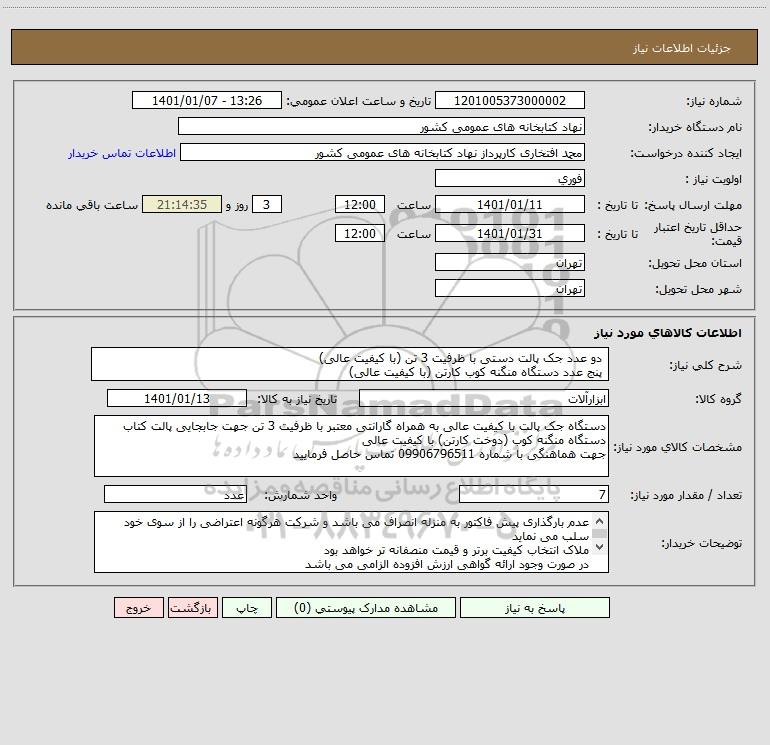Click the اطلاعات کالاهای مورد نیاز heading
Screen dimensions: 770x745
pyautogui.click(x=668, y=333)
